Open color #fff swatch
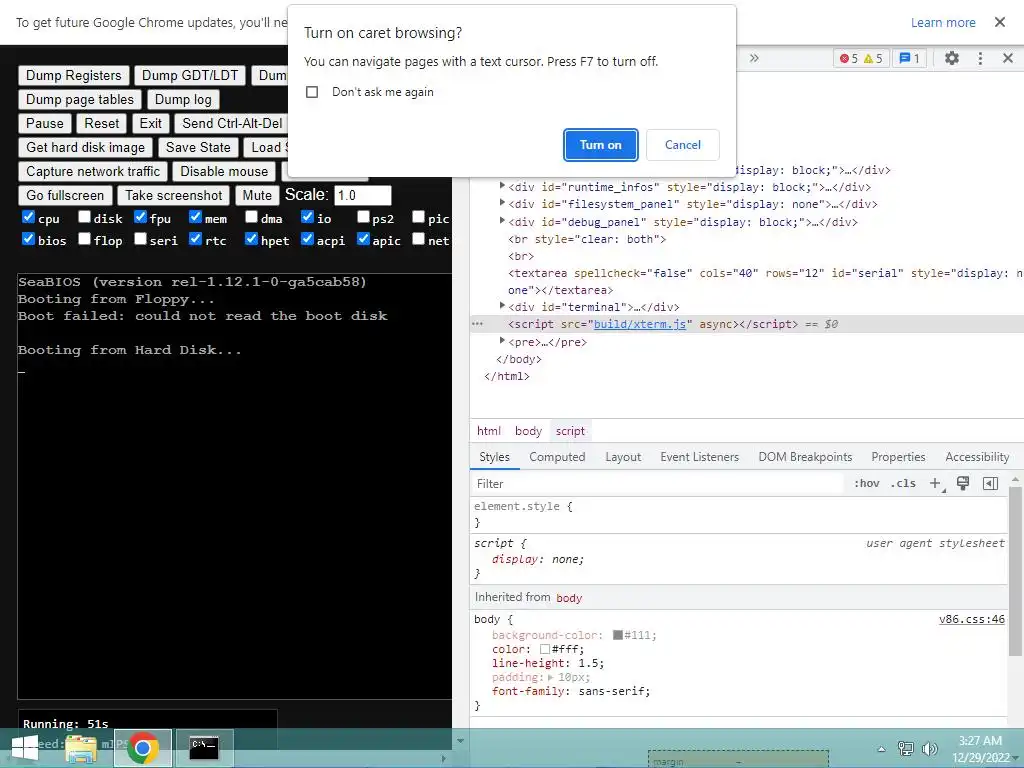 tap(545, 649)
